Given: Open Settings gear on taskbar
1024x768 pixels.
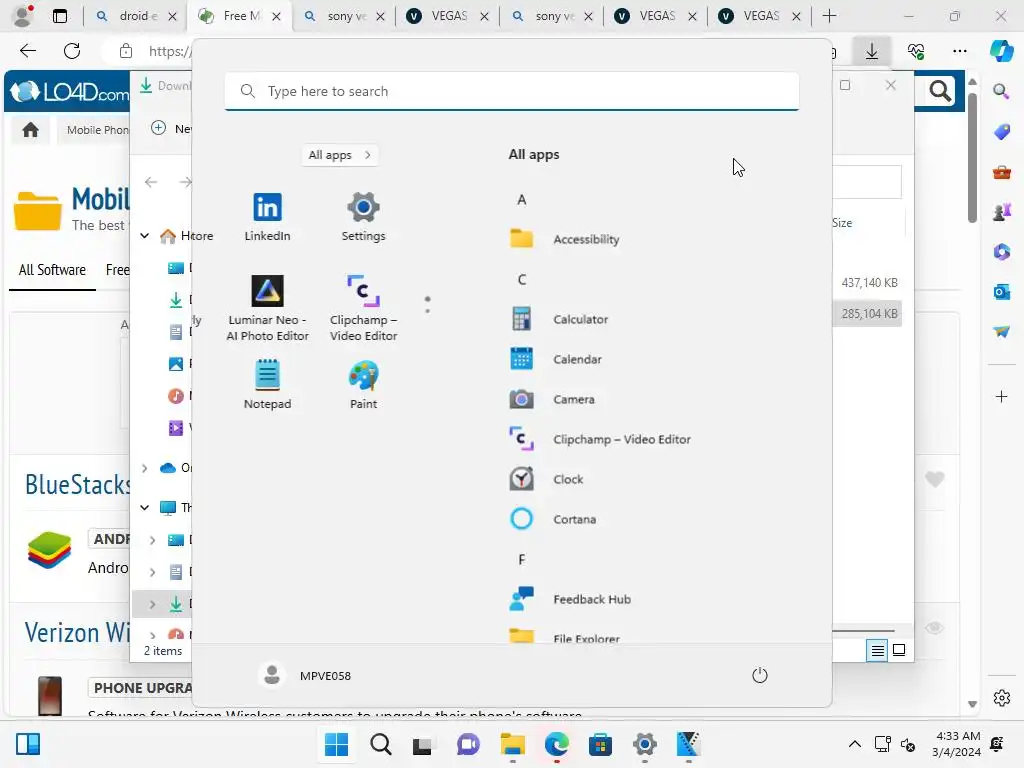Looking at the screenshot, I should [x=645, y=744].
